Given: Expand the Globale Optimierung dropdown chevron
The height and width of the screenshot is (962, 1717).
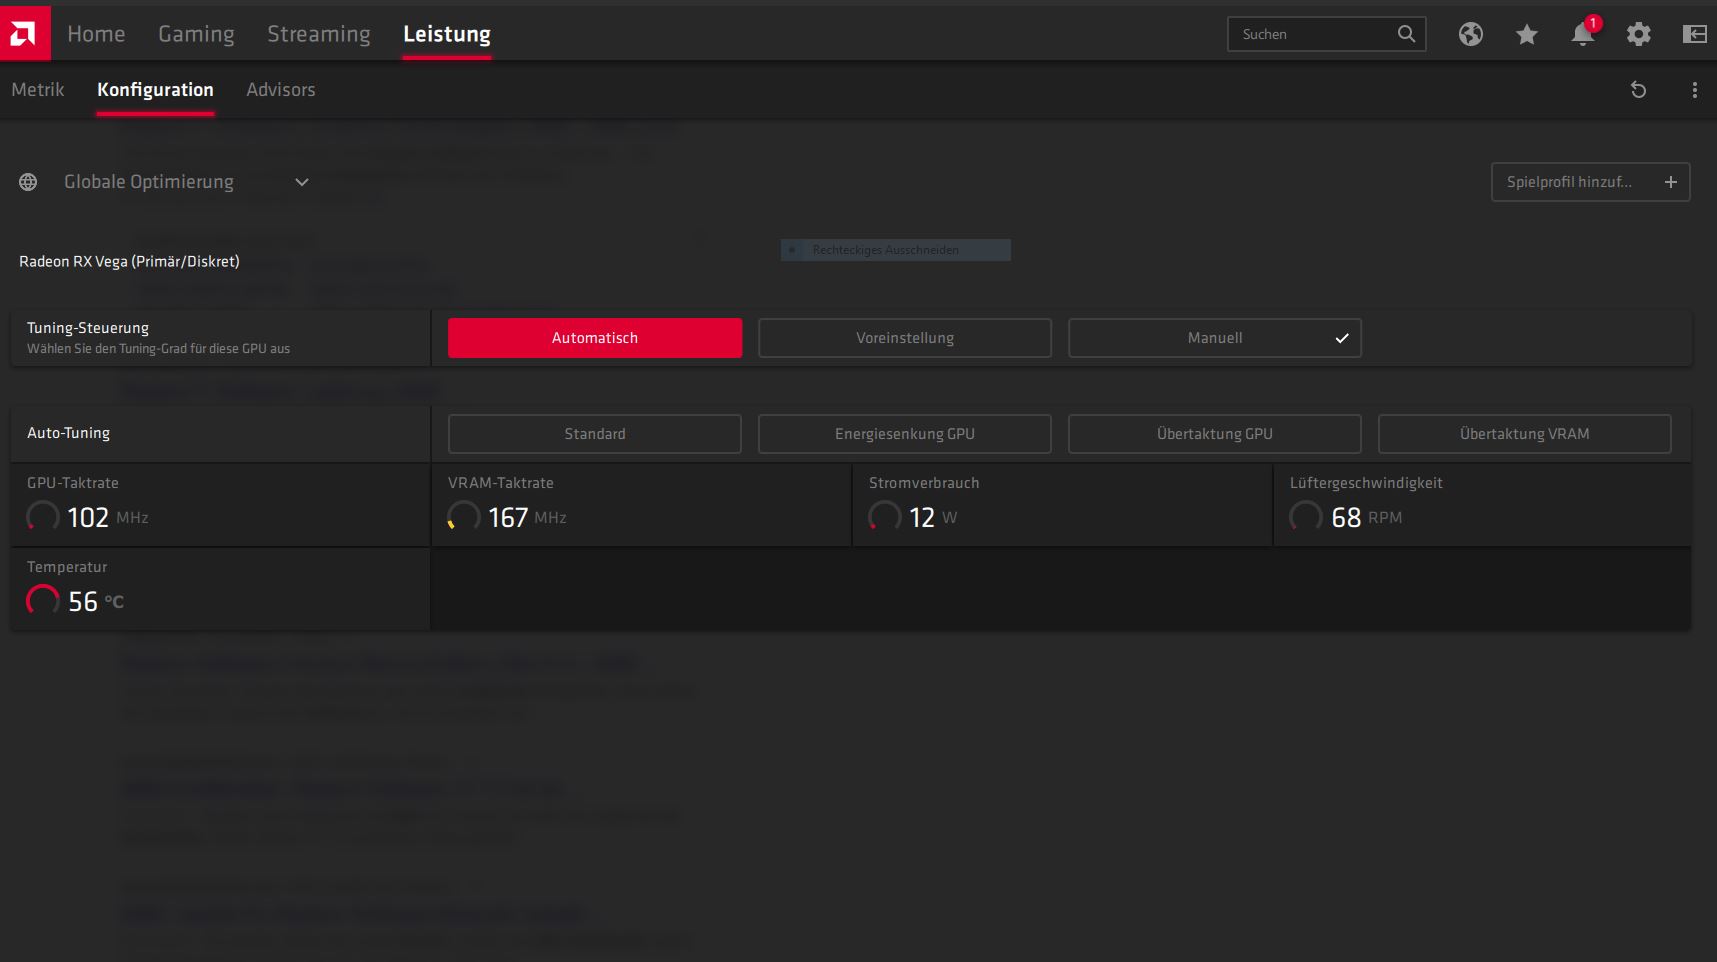Looking at the screenshot, I should (302, 182).
